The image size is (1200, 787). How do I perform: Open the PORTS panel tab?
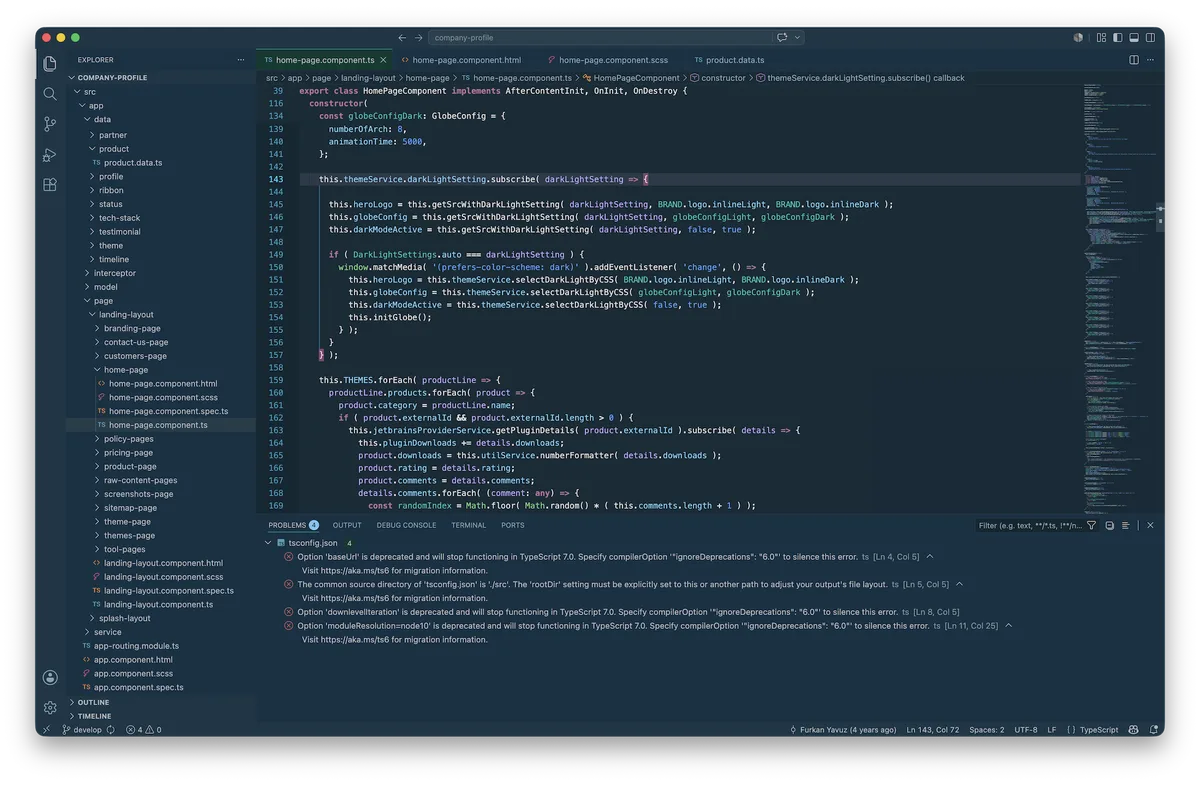(x=513, y=525)
